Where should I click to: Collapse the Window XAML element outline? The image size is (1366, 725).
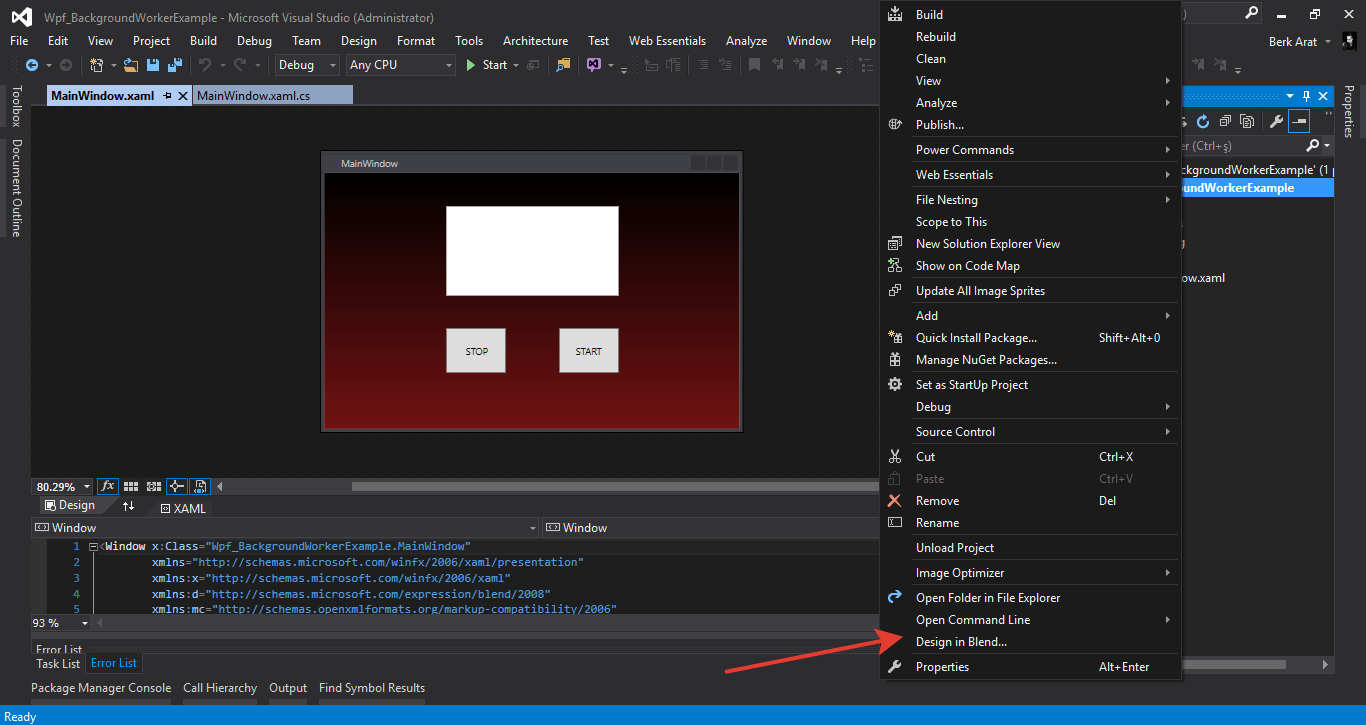click(x=93, y=547)
